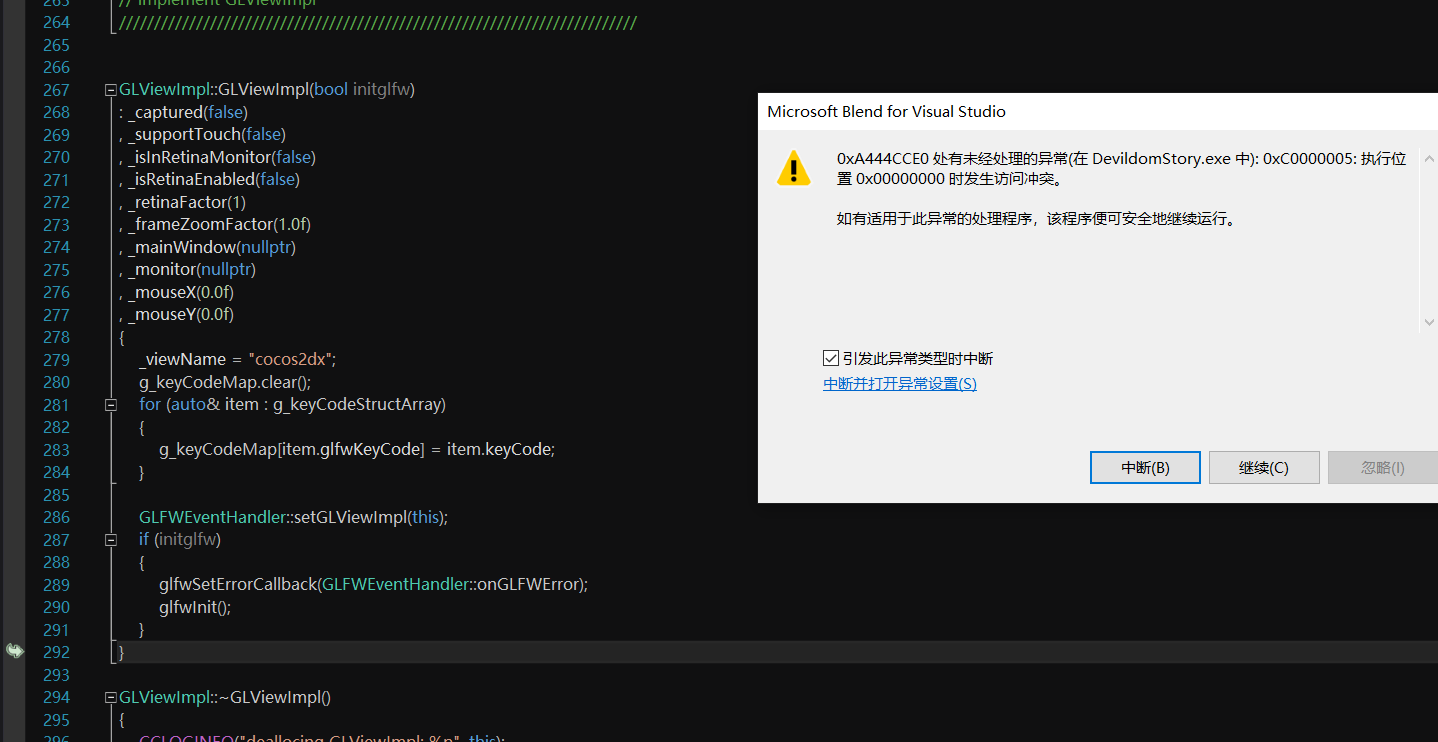The width and height of the screenshot is (1438, 742).
Task: Click the GLFWEventHandler::setGLViewImpl(this); line
Action: pos(293,517)
